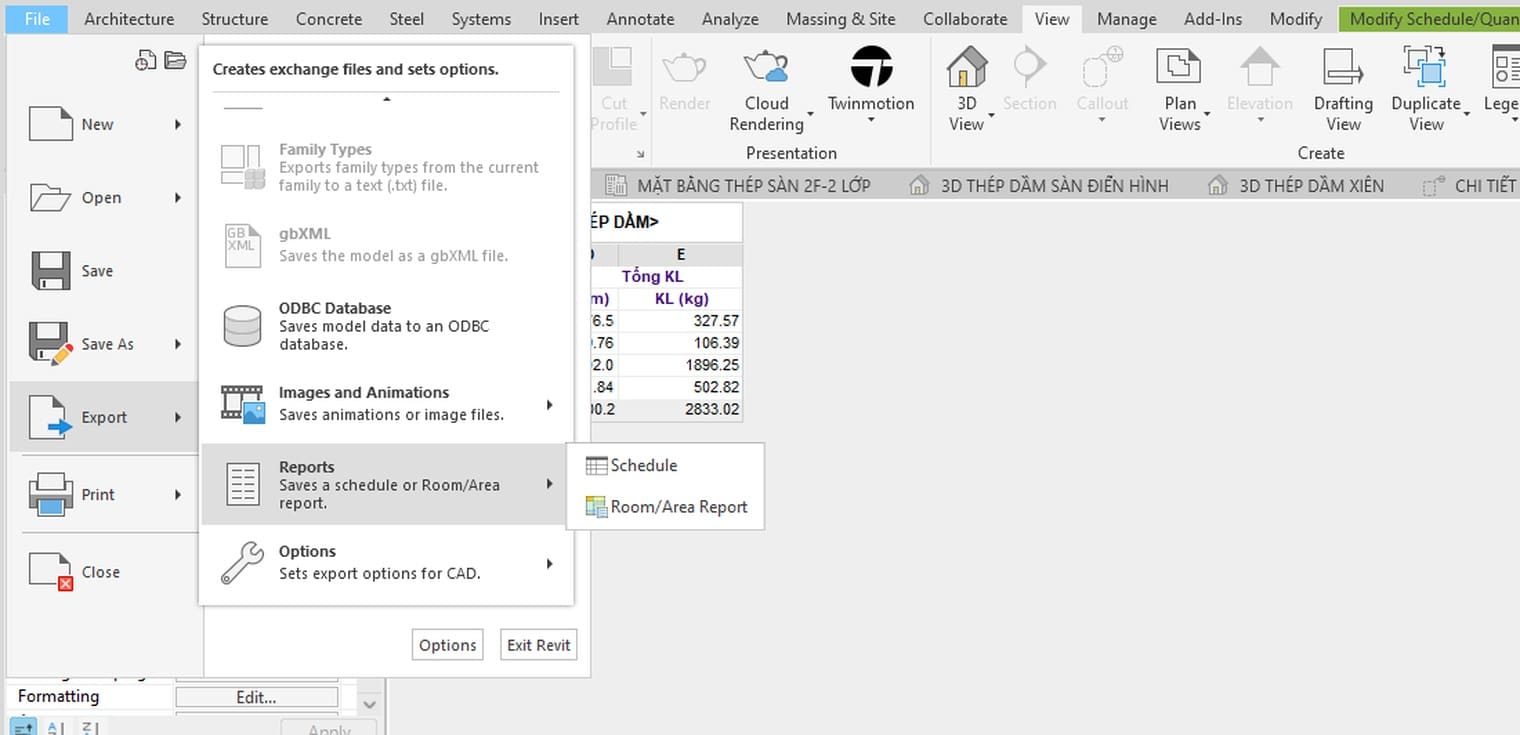Click the Twinmotion logo icon

(871, 67)
